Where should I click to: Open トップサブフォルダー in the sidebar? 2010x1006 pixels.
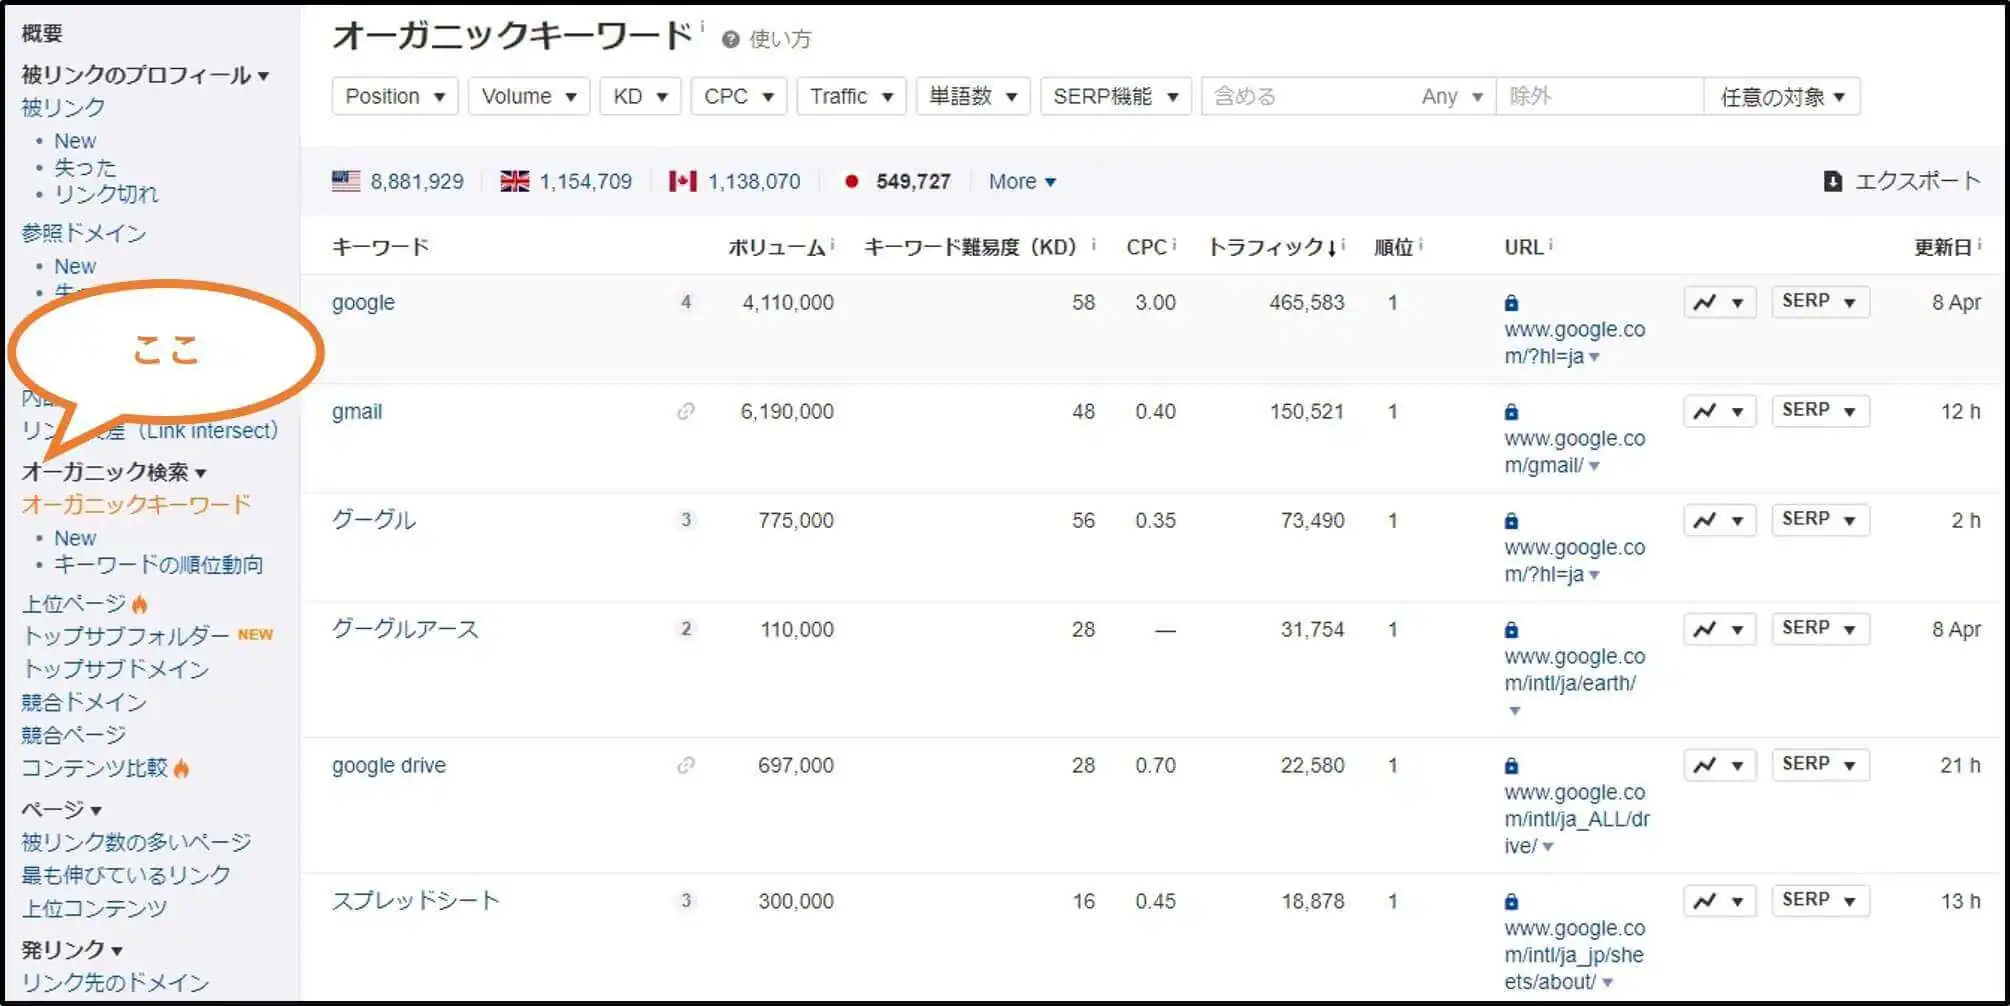126,635
